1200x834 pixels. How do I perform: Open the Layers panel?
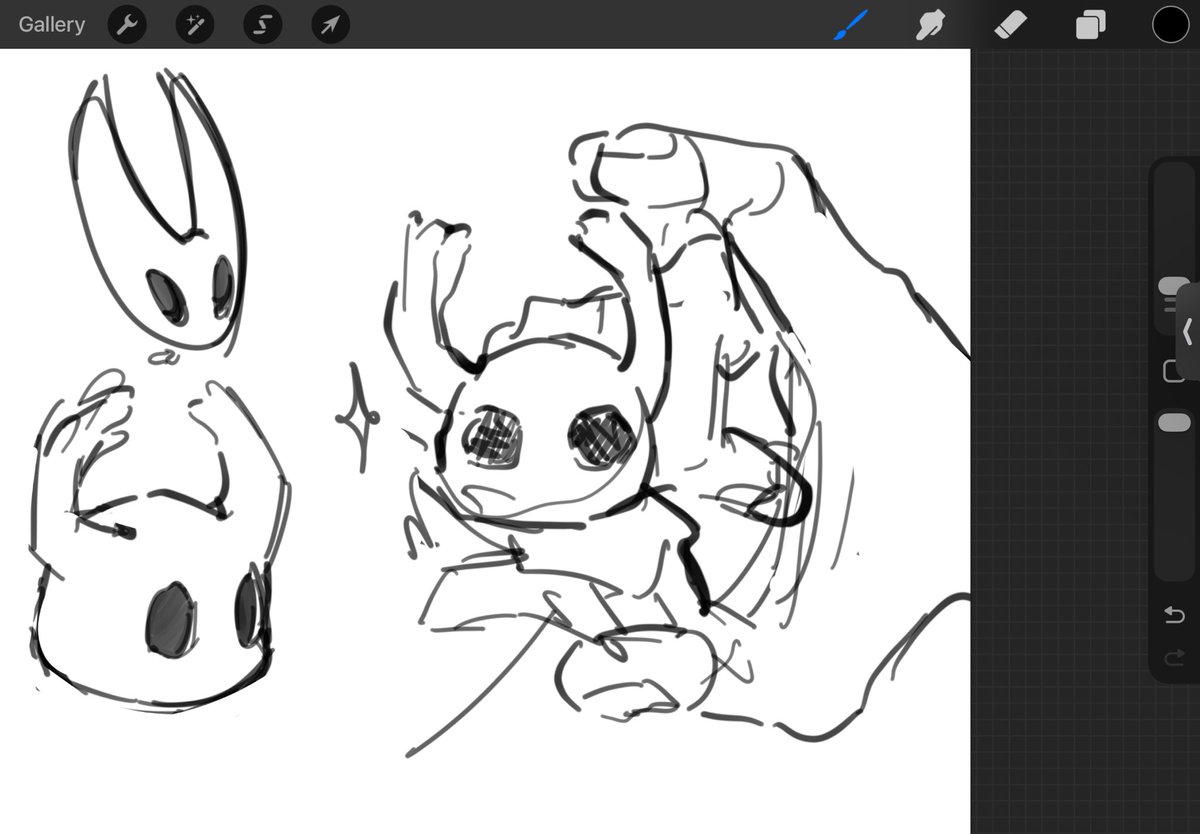point(1090,25)
